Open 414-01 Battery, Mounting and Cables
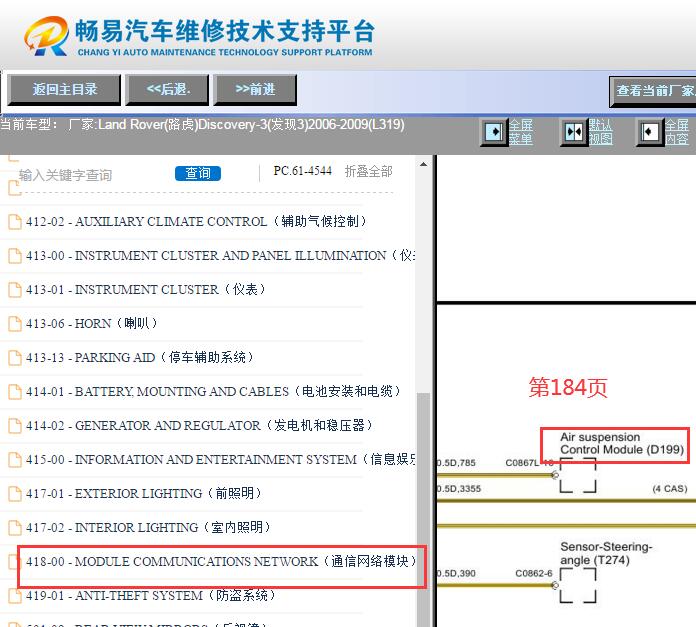 [213, 391]
